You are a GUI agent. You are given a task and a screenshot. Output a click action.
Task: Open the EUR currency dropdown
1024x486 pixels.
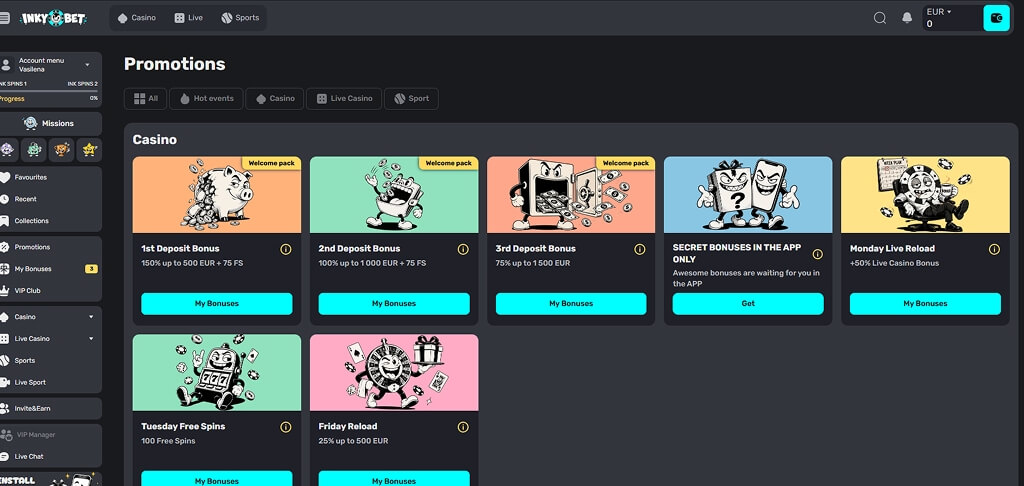tap(940, 12)
